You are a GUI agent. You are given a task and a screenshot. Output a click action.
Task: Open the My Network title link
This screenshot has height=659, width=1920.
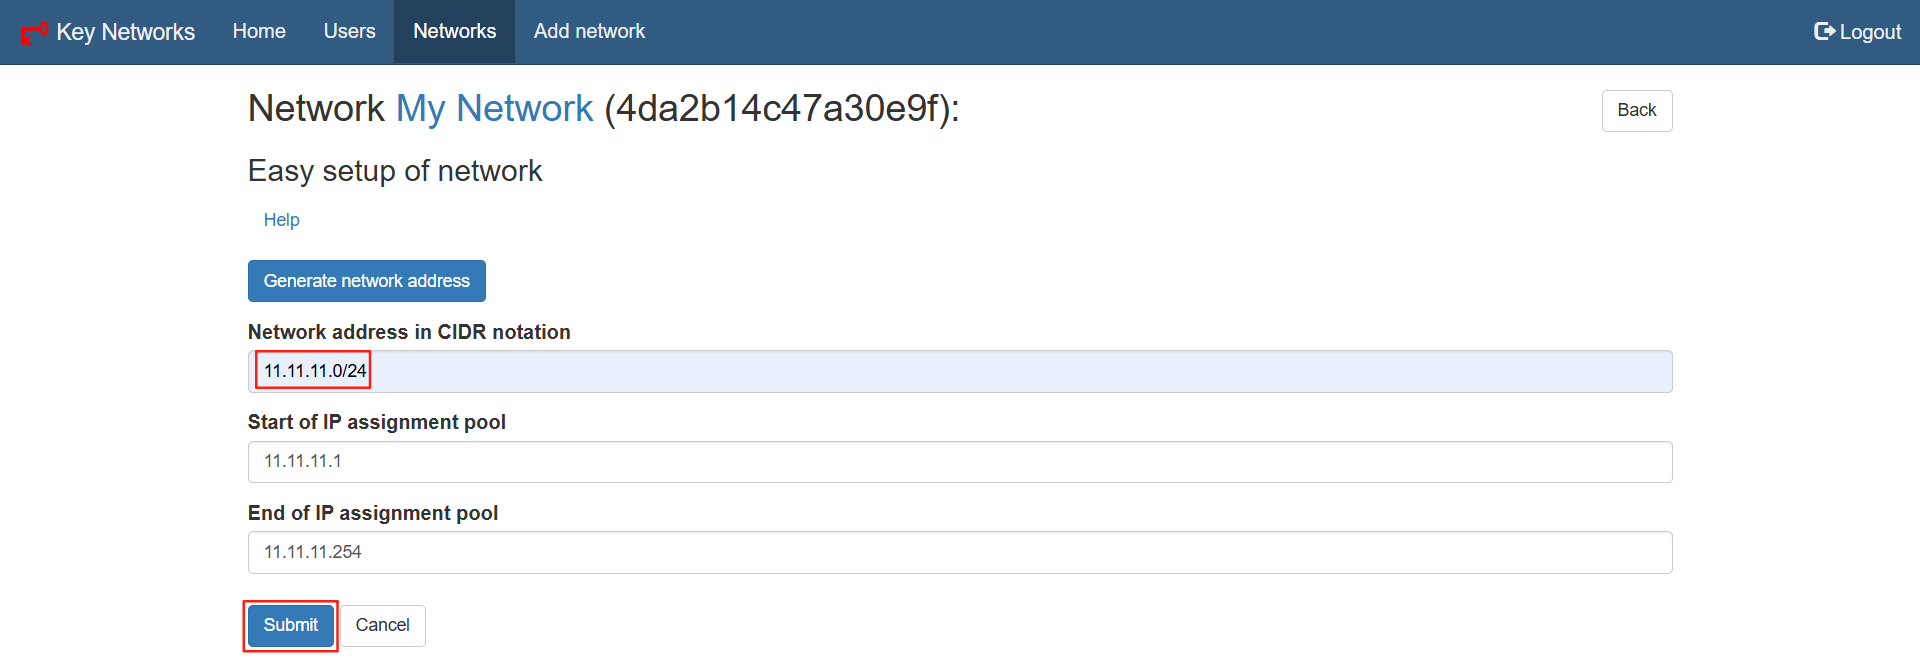click(x=494, y=108)
